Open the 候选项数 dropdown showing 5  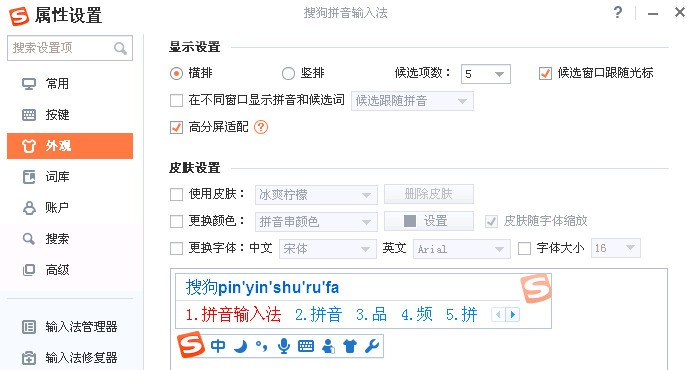486,74
